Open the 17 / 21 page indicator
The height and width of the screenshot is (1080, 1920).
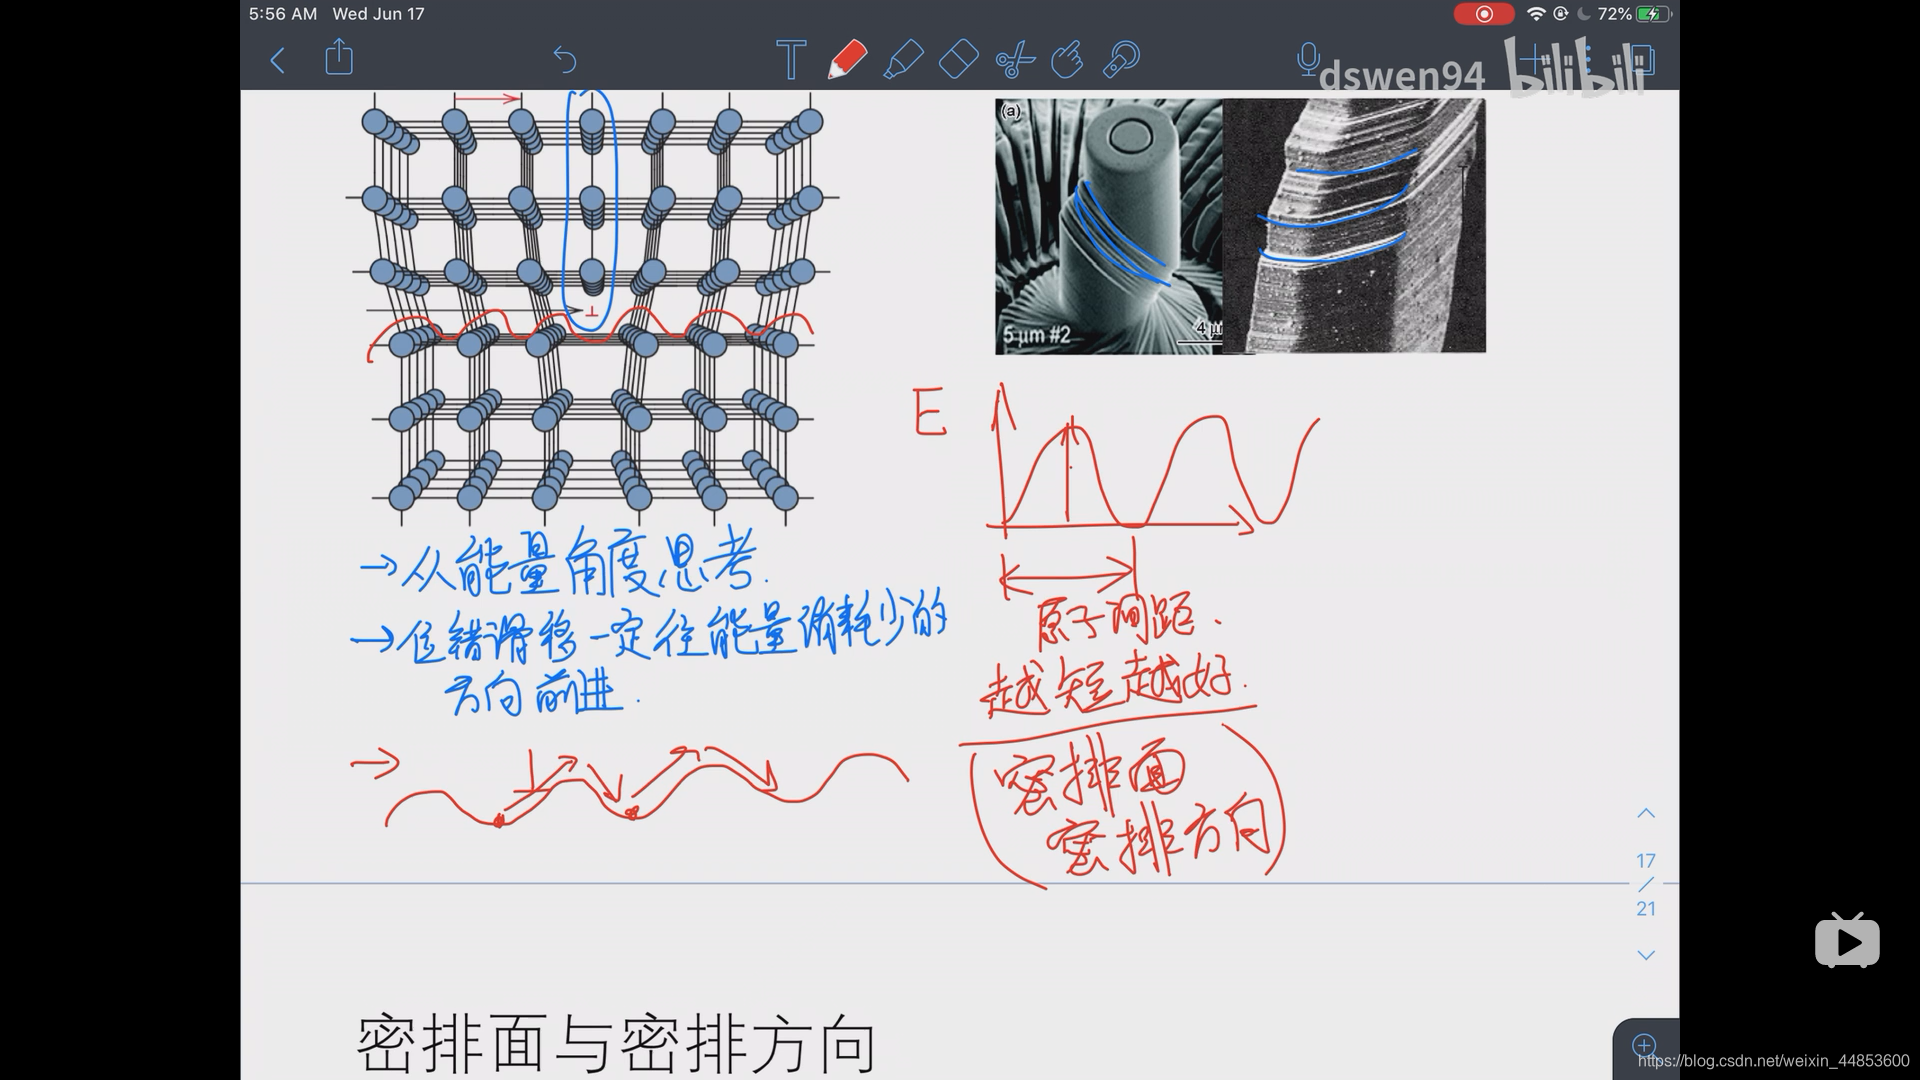coord(1646,884)
